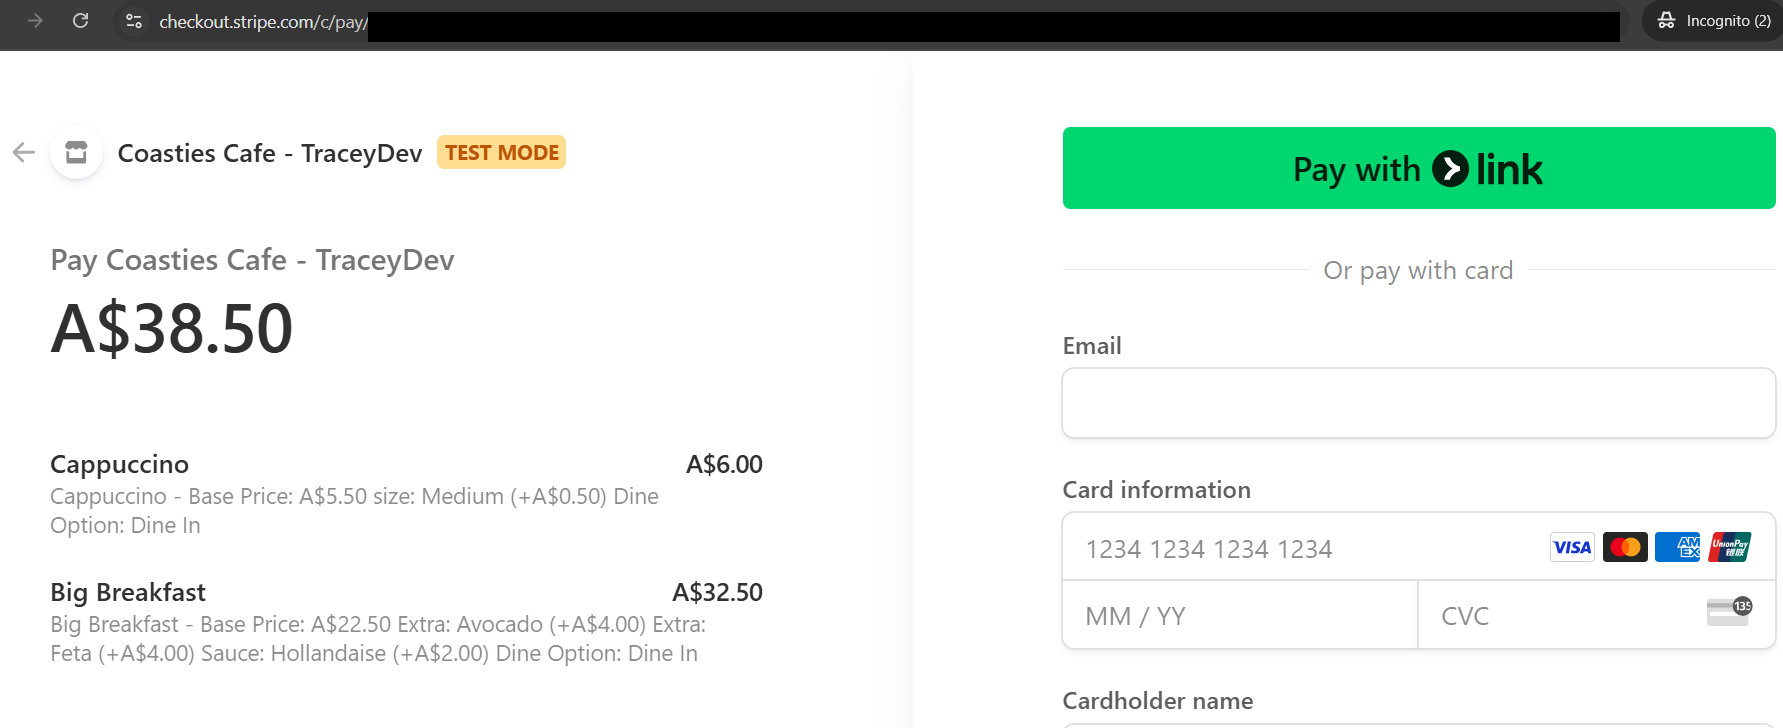The image size is (1783, 728).
Task: Focus the Email input field
Action: (1418, 403)
